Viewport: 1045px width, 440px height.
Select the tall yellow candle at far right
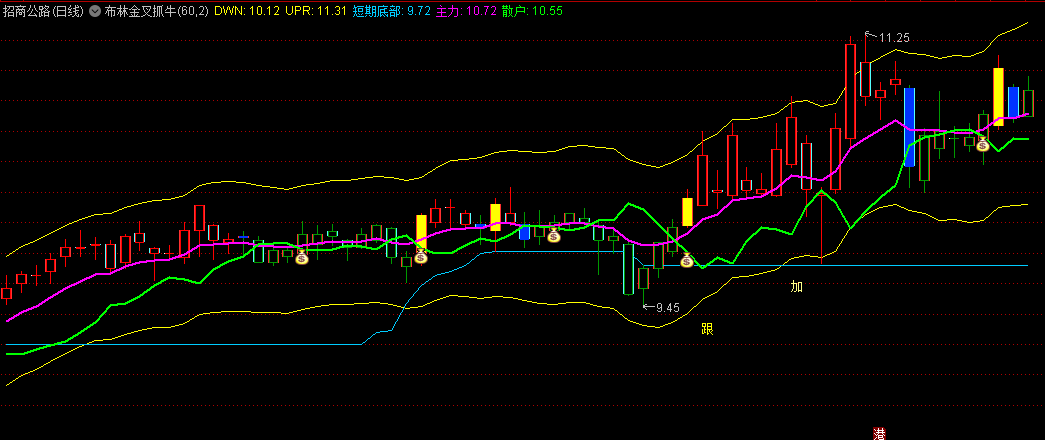click(998, 97)
